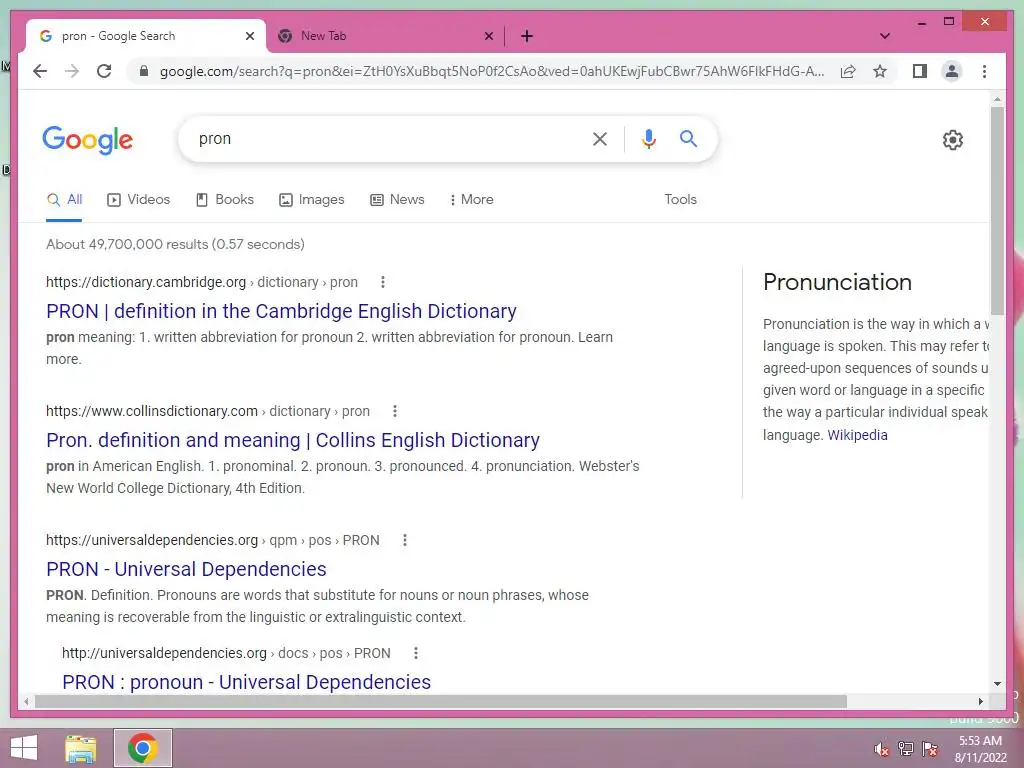Go back with the browser back arrow

click(40, 71)
